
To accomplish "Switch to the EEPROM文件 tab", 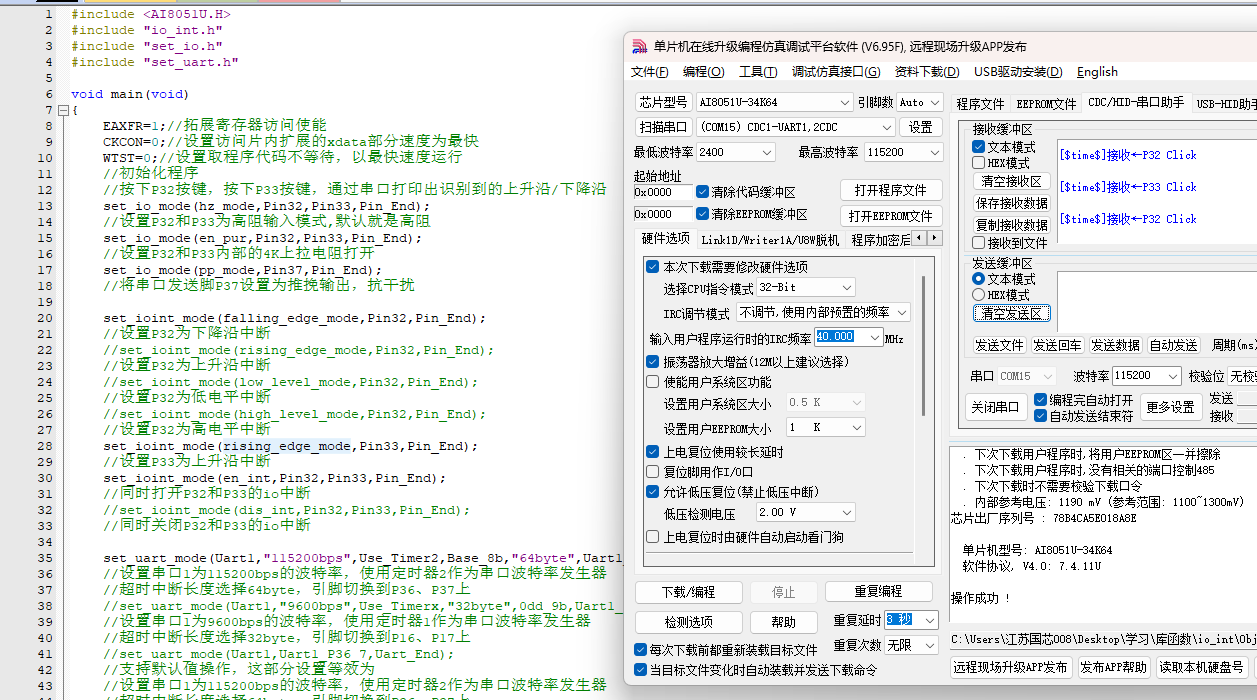I will coord(1046,104).
